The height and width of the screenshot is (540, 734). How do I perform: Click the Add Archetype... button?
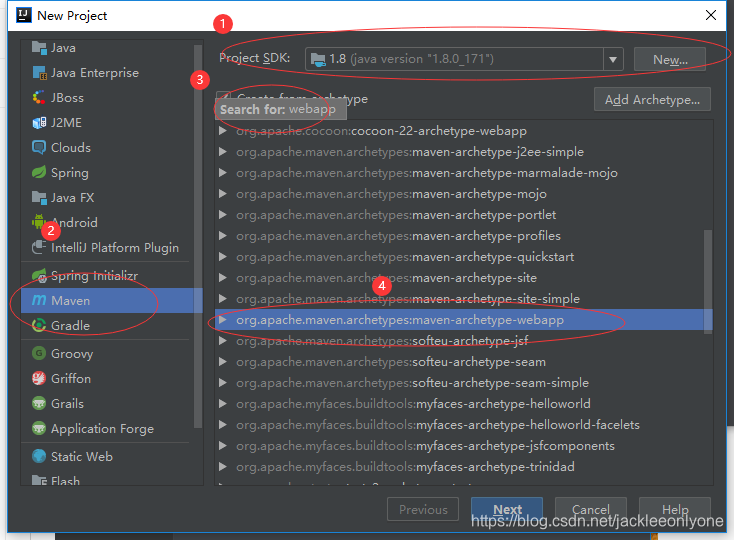[x=652, y=99]
